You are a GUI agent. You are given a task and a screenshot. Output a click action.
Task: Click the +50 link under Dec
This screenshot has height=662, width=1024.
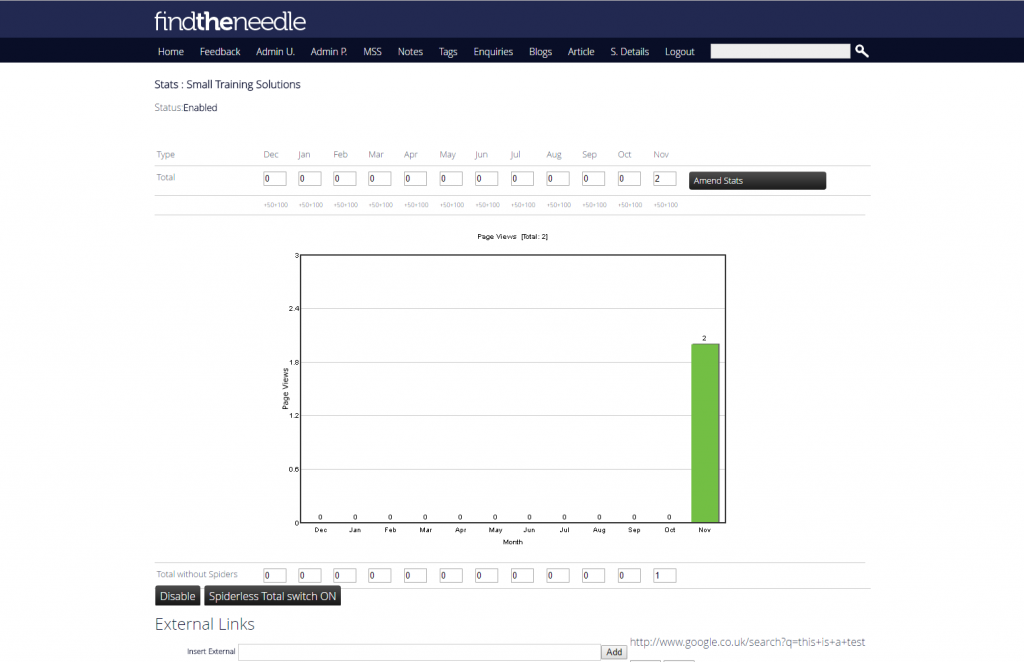pyautogui.click(x=268, y=205)
